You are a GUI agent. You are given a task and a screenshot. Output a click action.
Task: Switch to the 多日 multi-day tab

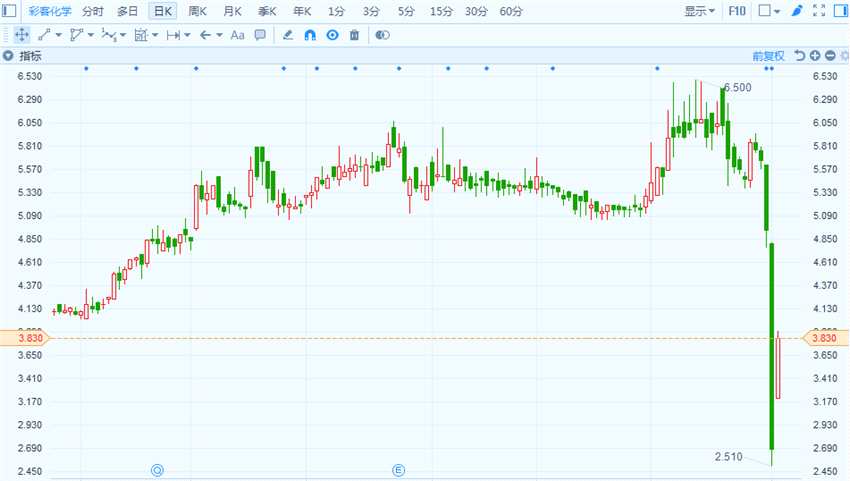coord(127,11)
